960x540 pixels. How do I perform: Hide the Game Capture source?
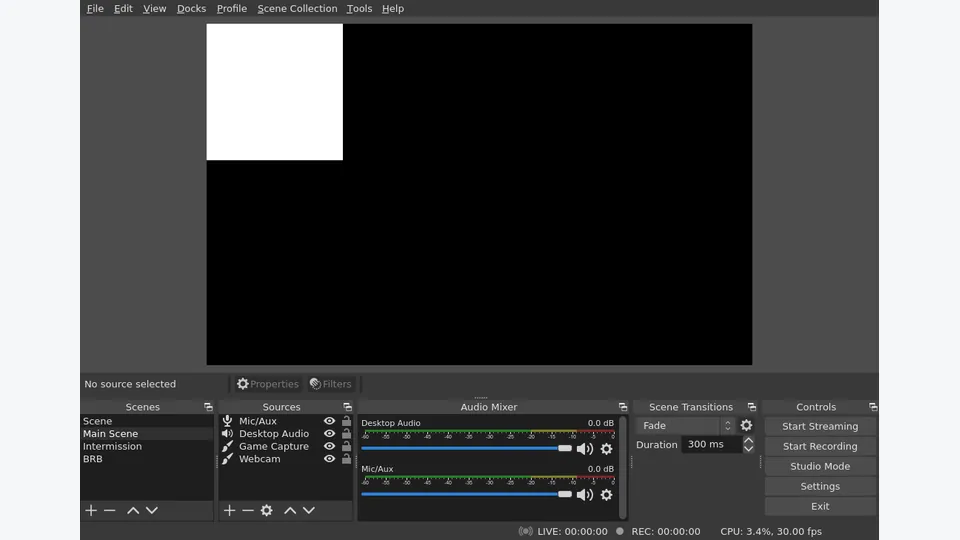[329, 446]
